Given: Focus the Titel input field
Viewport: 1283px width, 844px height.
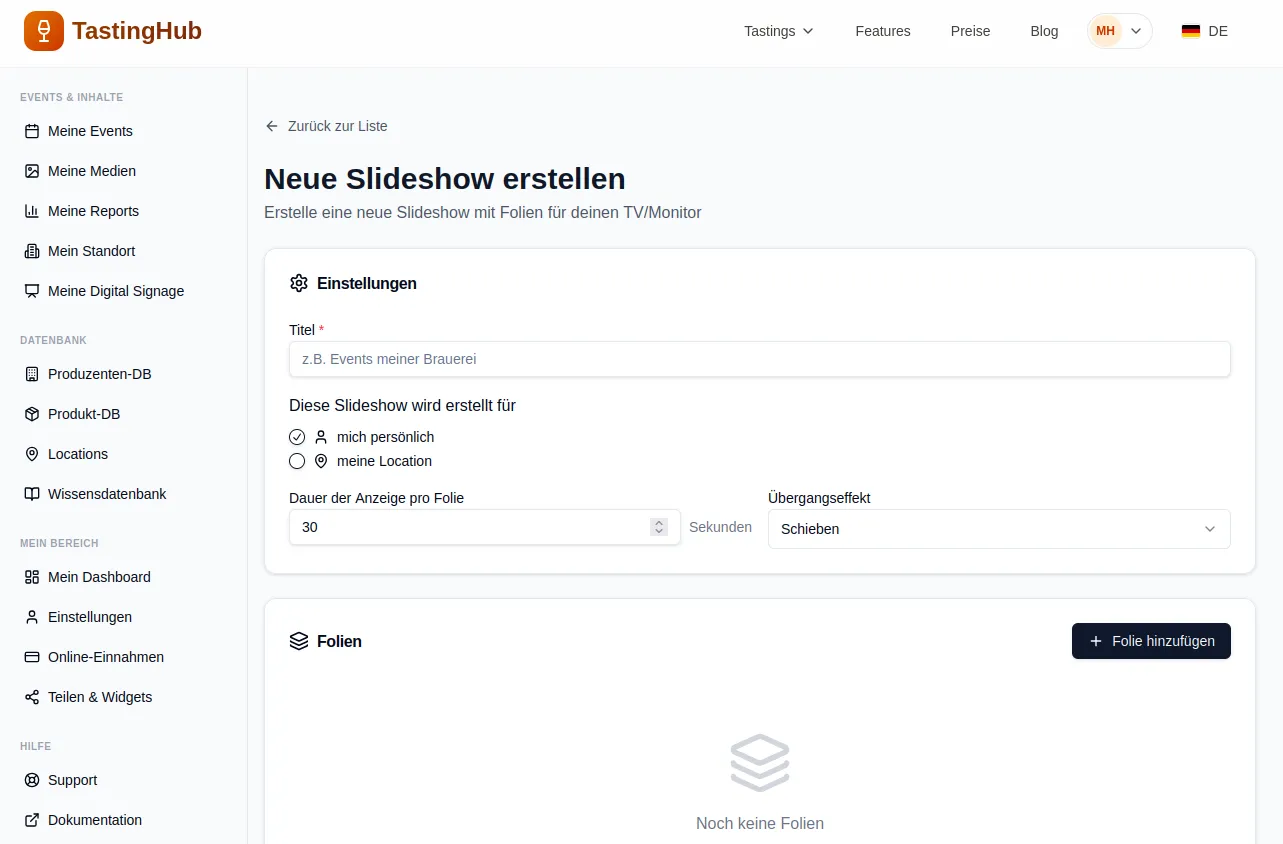Looking at the screenshot, I should pos(759,359).
